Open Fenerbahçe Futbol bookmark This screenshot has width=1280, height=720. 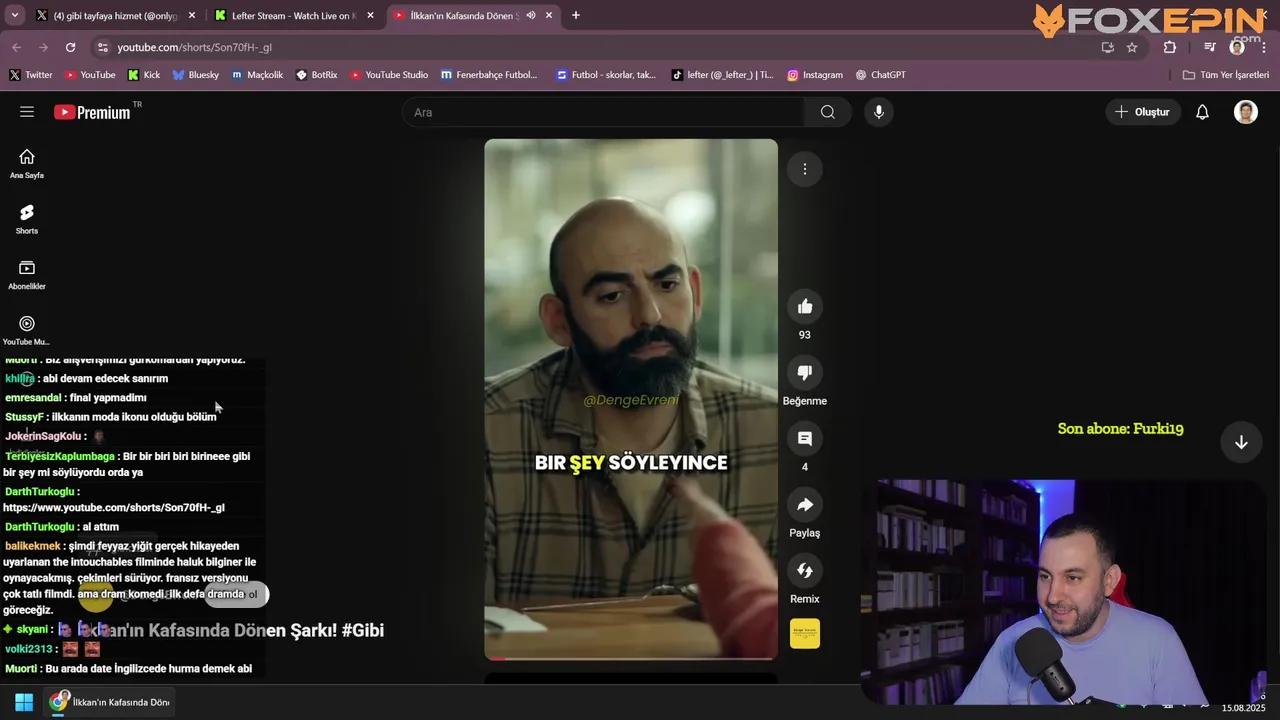tap(489, 75)
